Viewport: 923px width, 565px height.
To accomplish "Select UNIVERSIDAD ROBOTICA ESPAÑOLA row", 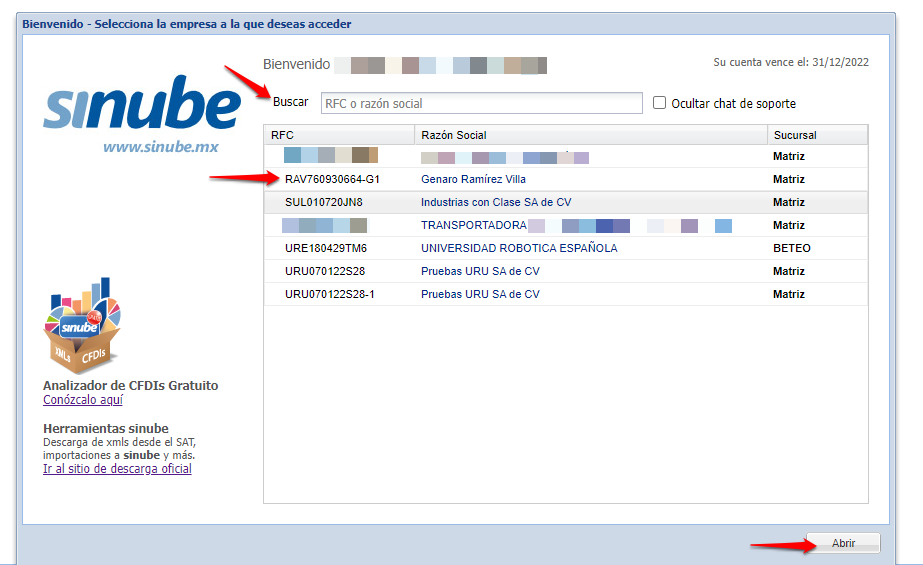I will click(519, 248).
